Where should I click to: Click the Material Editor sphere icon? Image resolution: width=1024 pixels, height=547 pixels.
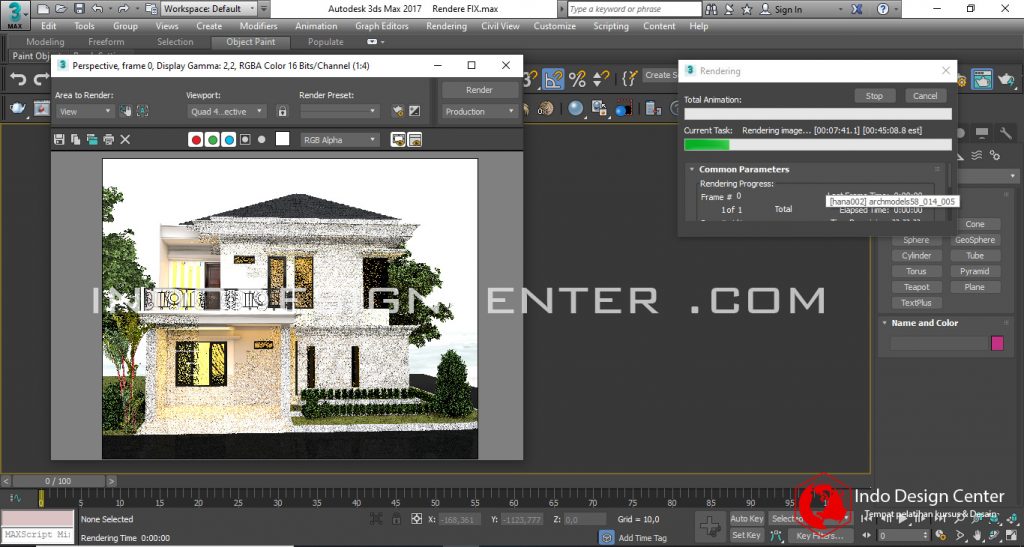(575, 108)
